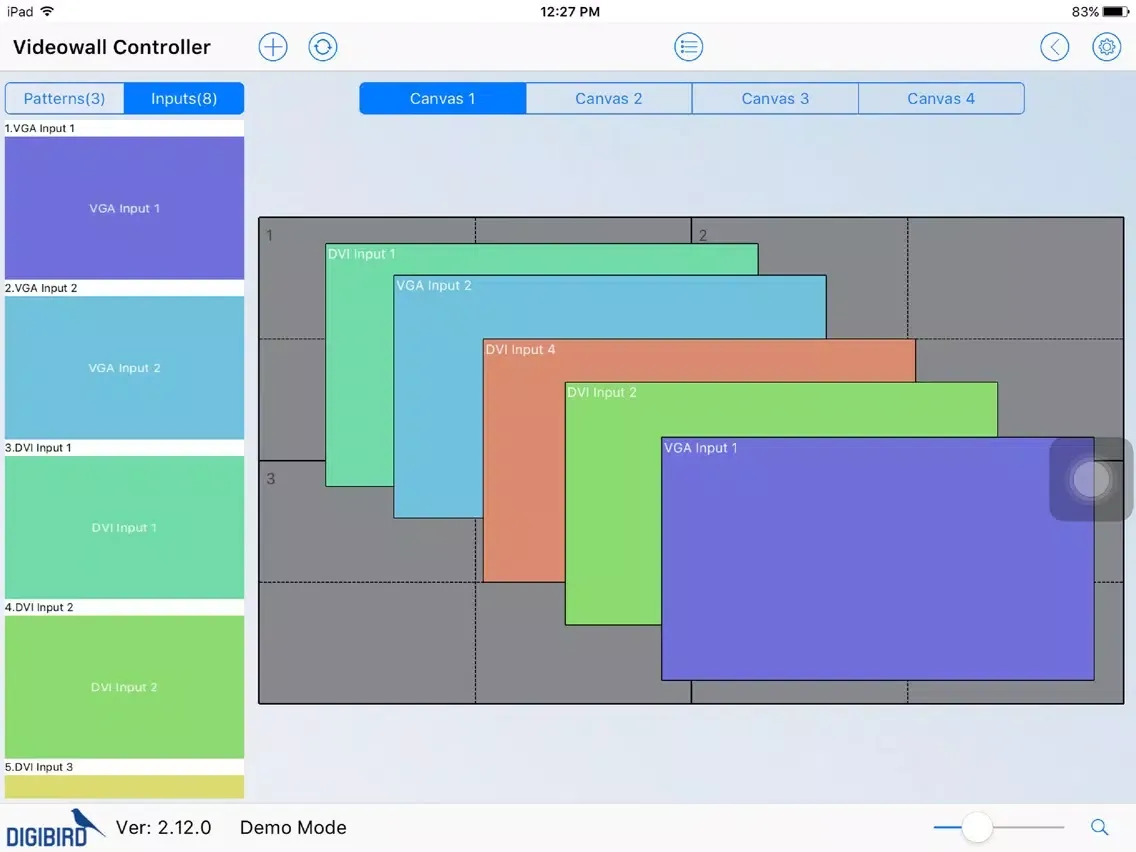1136x852 pixels.
Task: Switch to Canvas 2
Action: click(x=608, y=98)
